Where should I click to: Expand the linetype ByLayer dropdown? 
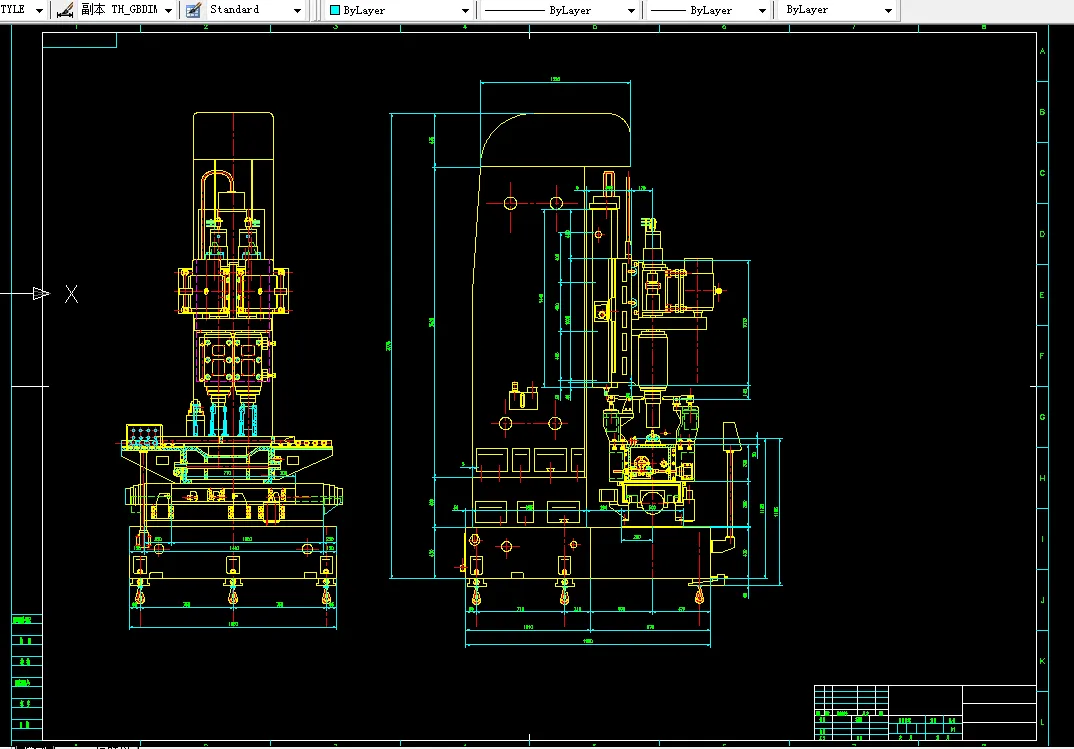tap(631, 10)
